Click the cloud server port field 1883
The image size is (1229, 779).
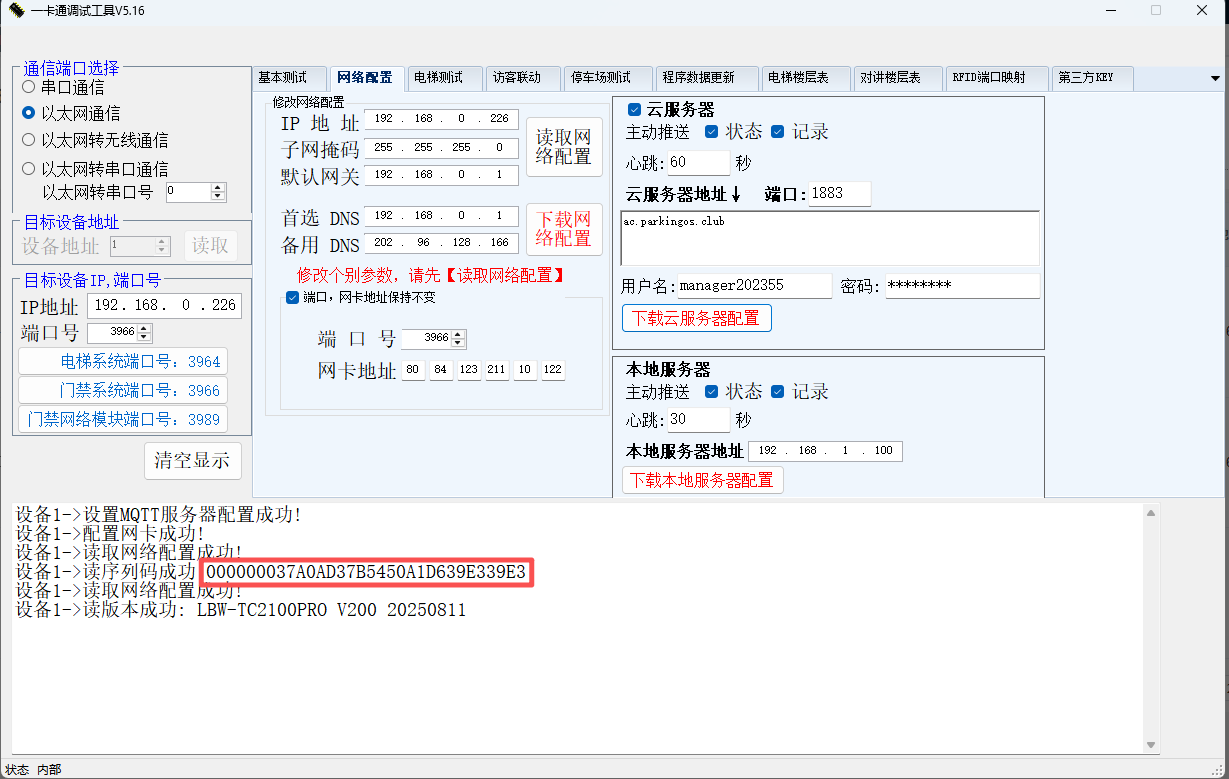[x=840, y=194]
